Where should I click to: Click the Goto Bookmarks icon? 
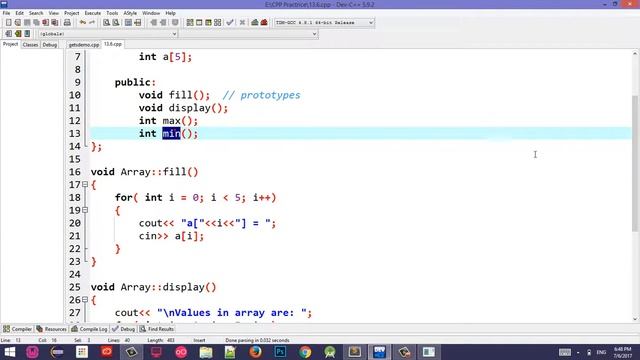point(27,33)
